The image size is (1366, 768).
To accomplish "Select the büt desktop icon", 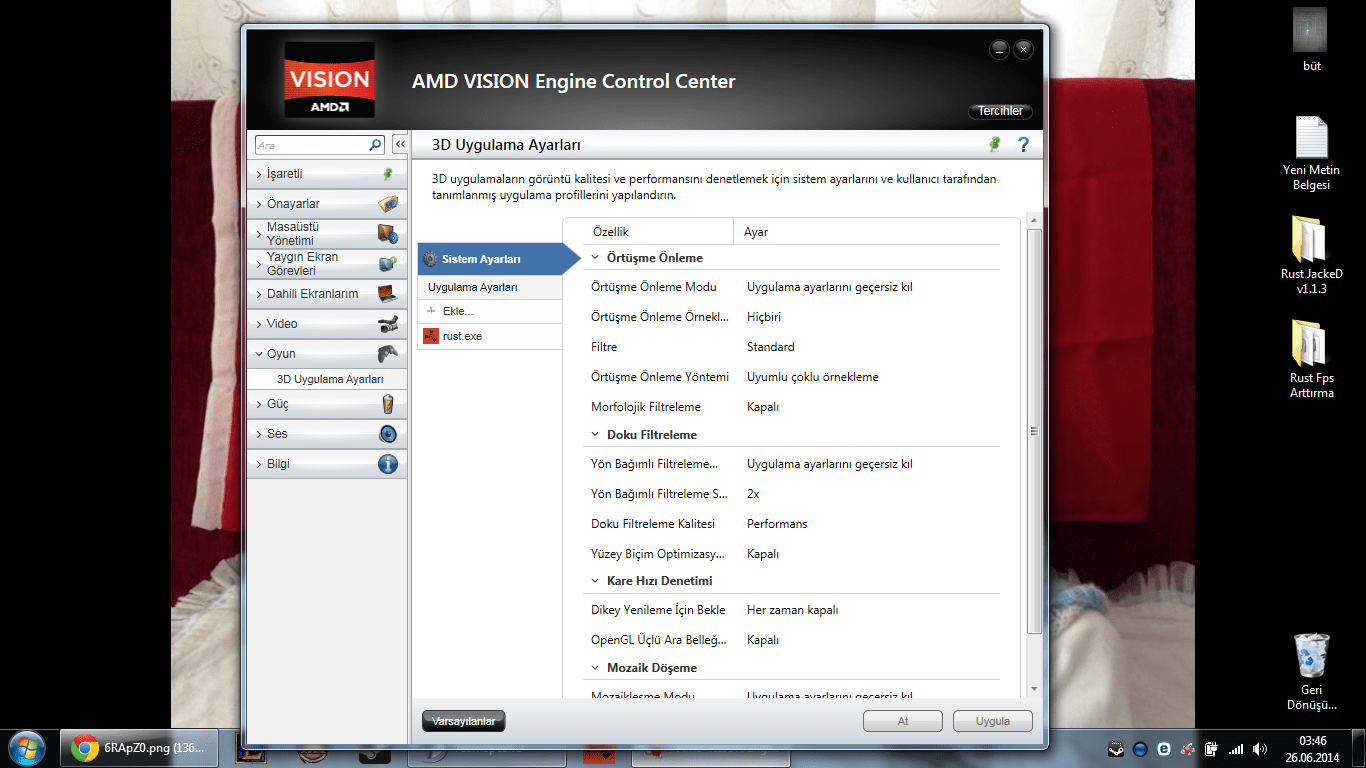I will [x=1311, y=41].
